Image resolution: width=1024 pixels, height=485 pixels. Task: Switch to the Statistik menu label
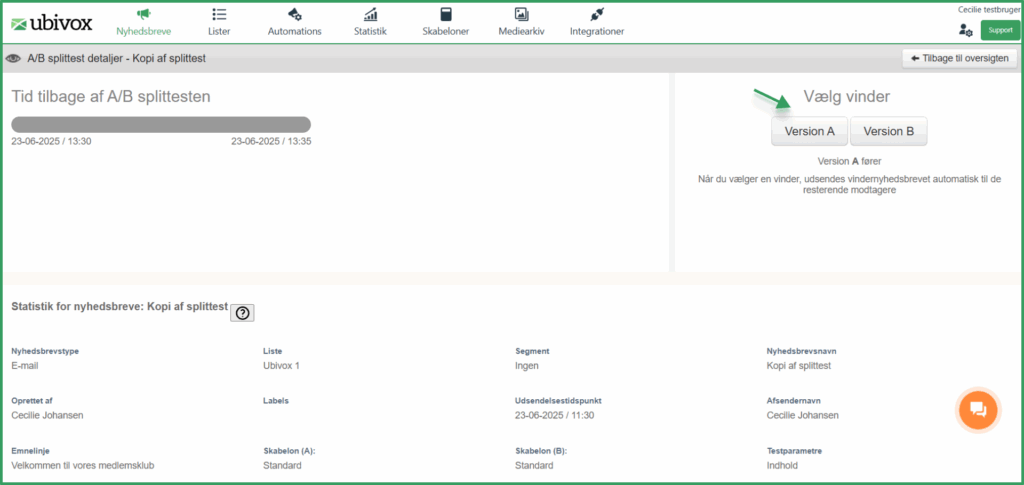pos(370,31)
